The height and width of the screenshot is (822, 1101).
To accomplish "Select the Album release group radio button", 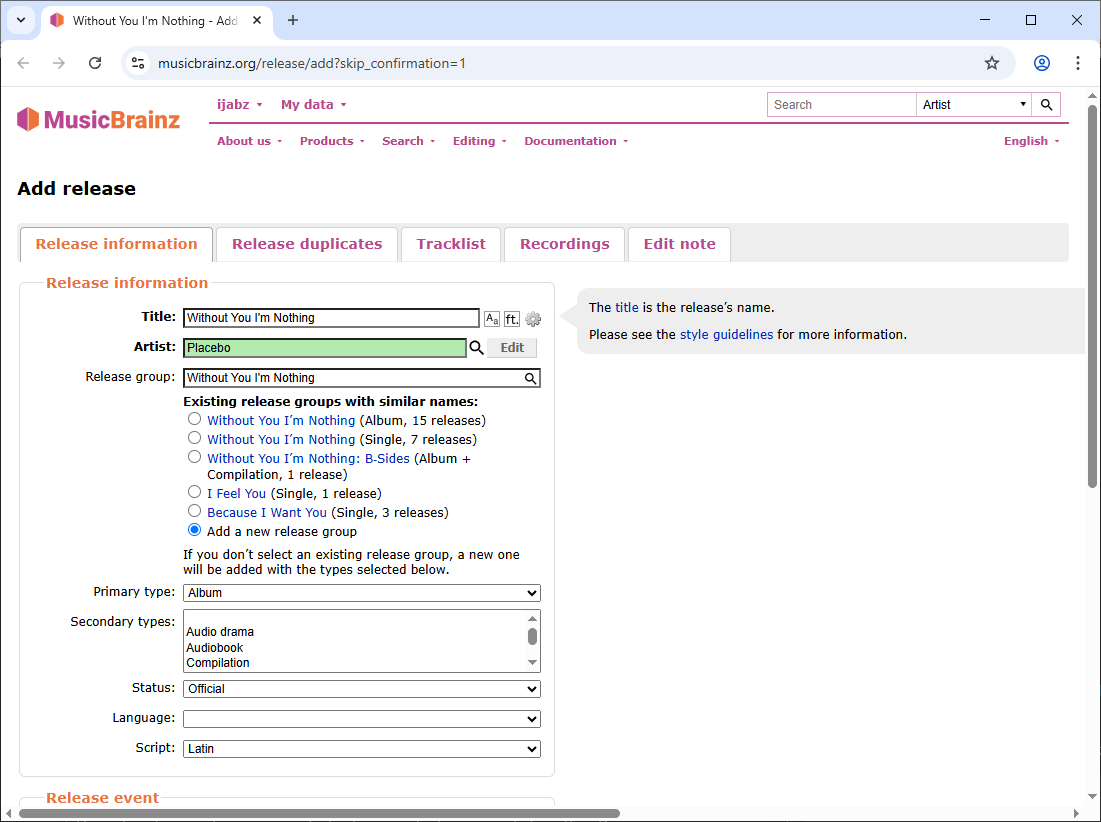I will [195, 419].
